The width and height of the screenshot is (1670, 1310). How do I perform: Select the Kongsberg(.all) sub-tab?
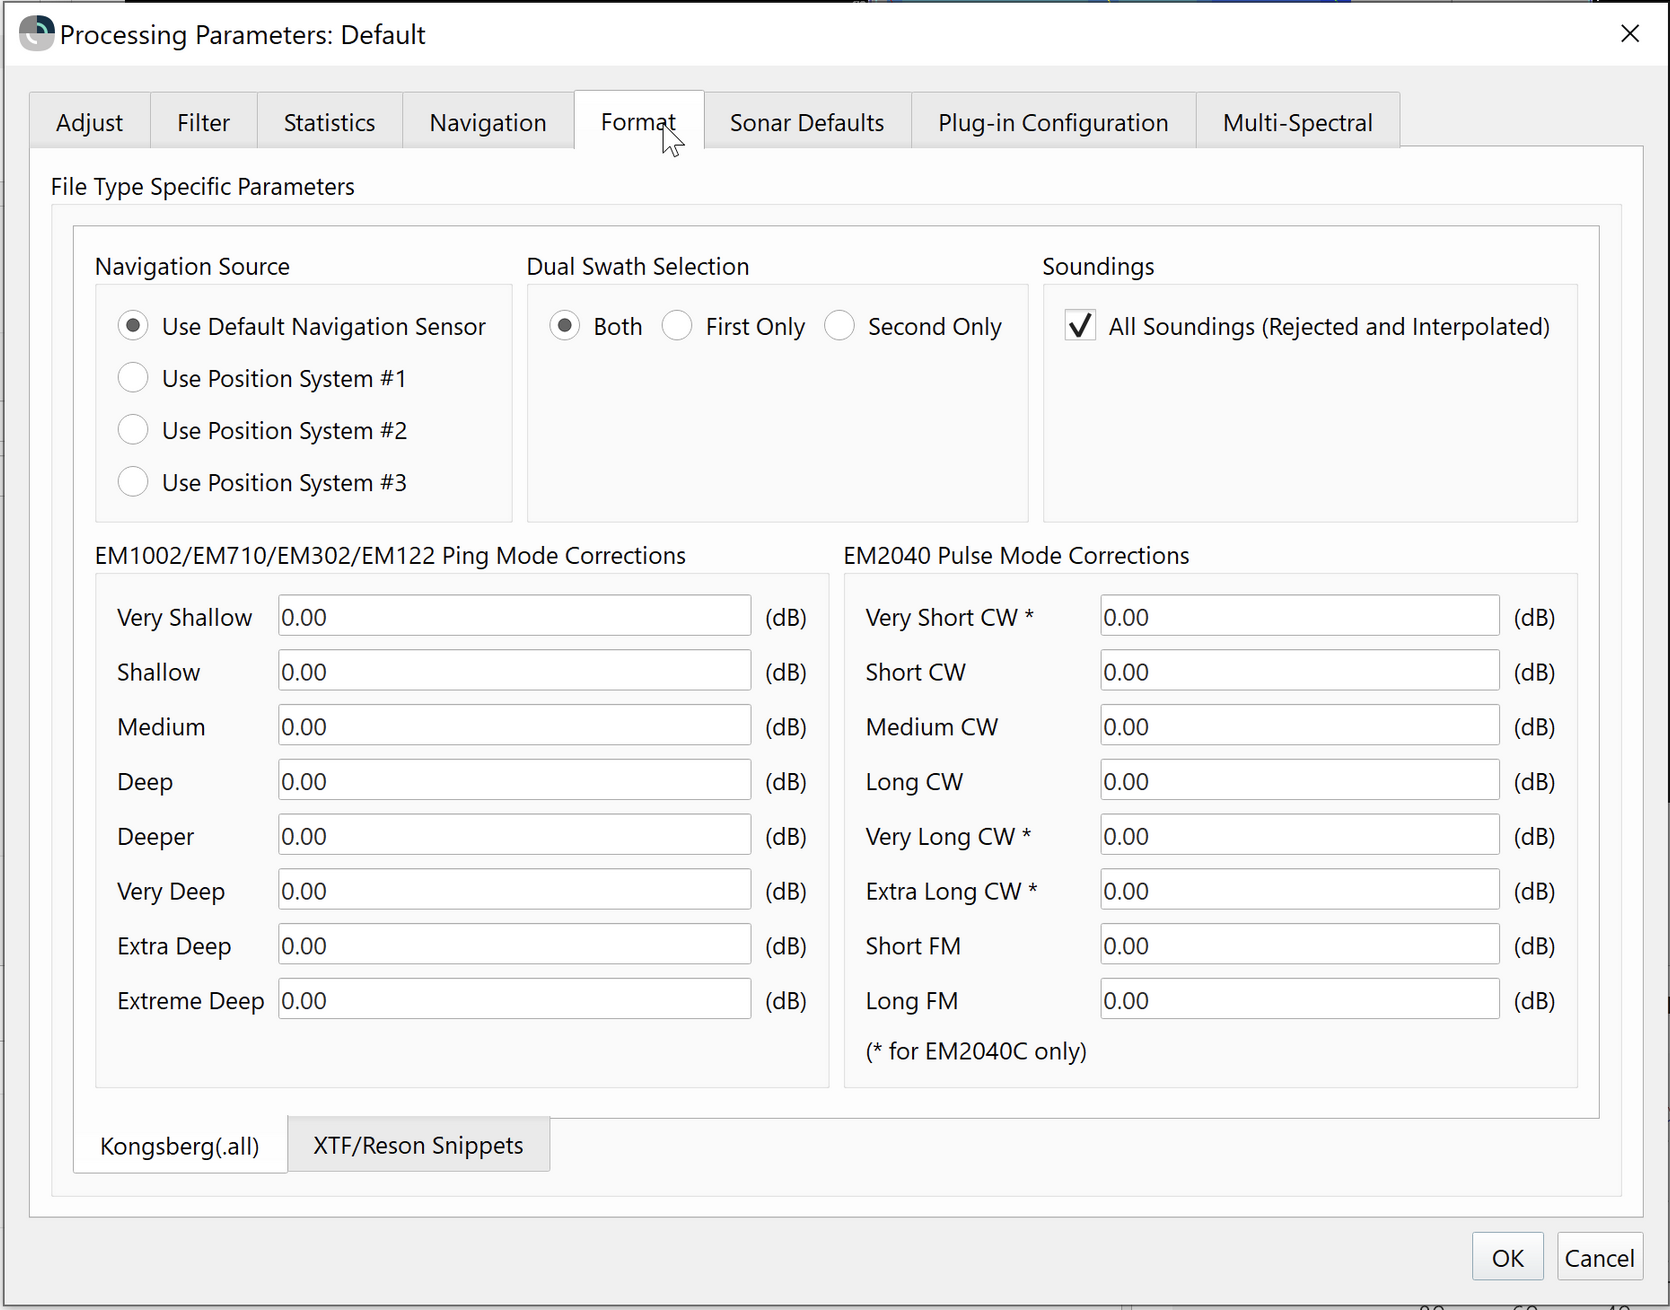180,1146
